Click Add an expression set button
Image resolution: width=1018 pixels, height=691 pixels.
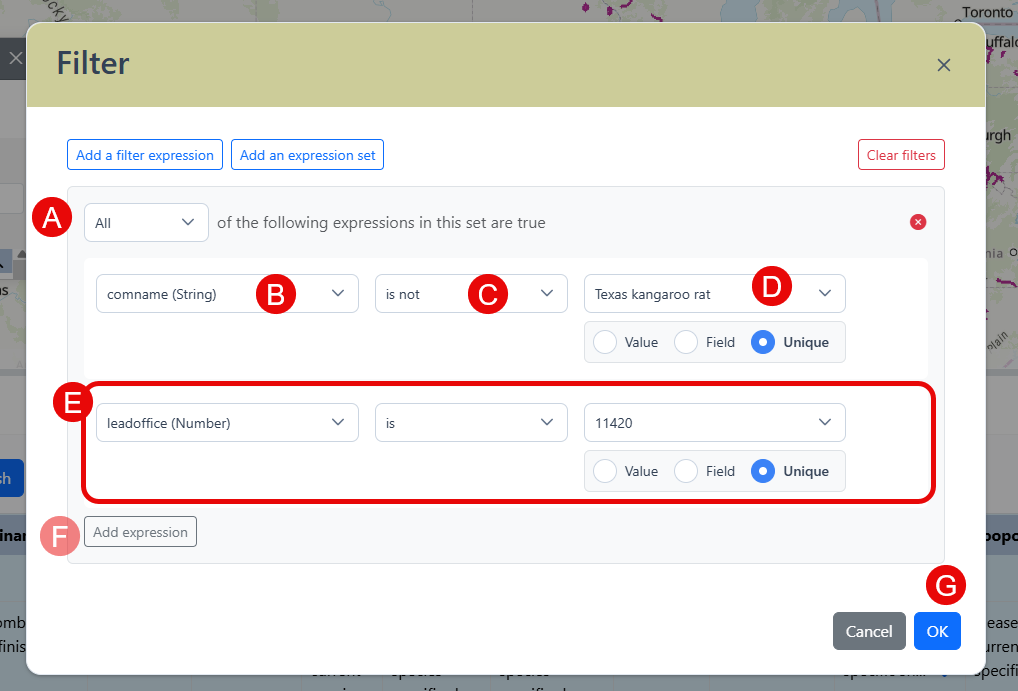307,155
